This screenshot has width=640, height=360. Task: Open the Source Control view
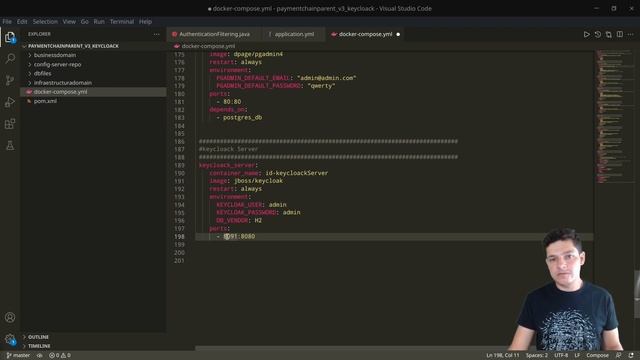10,80
